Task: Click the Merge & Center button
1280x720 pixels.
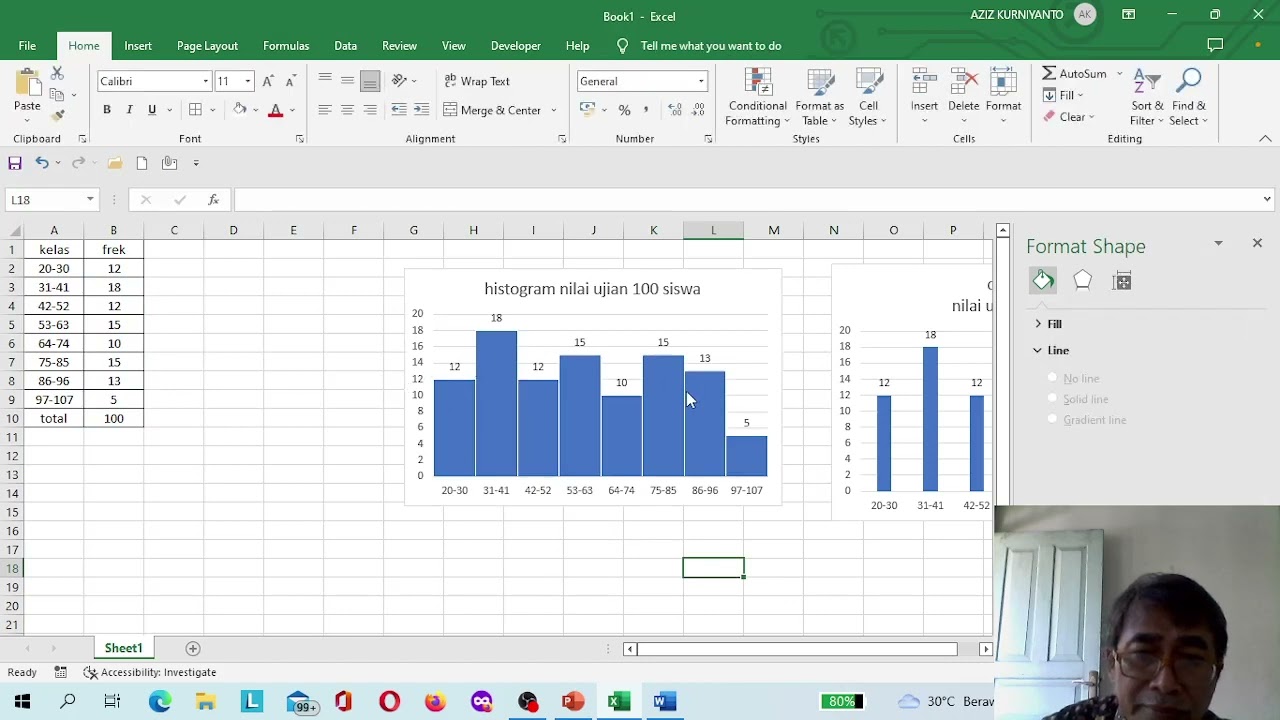Action: click(x=492, y=110)
